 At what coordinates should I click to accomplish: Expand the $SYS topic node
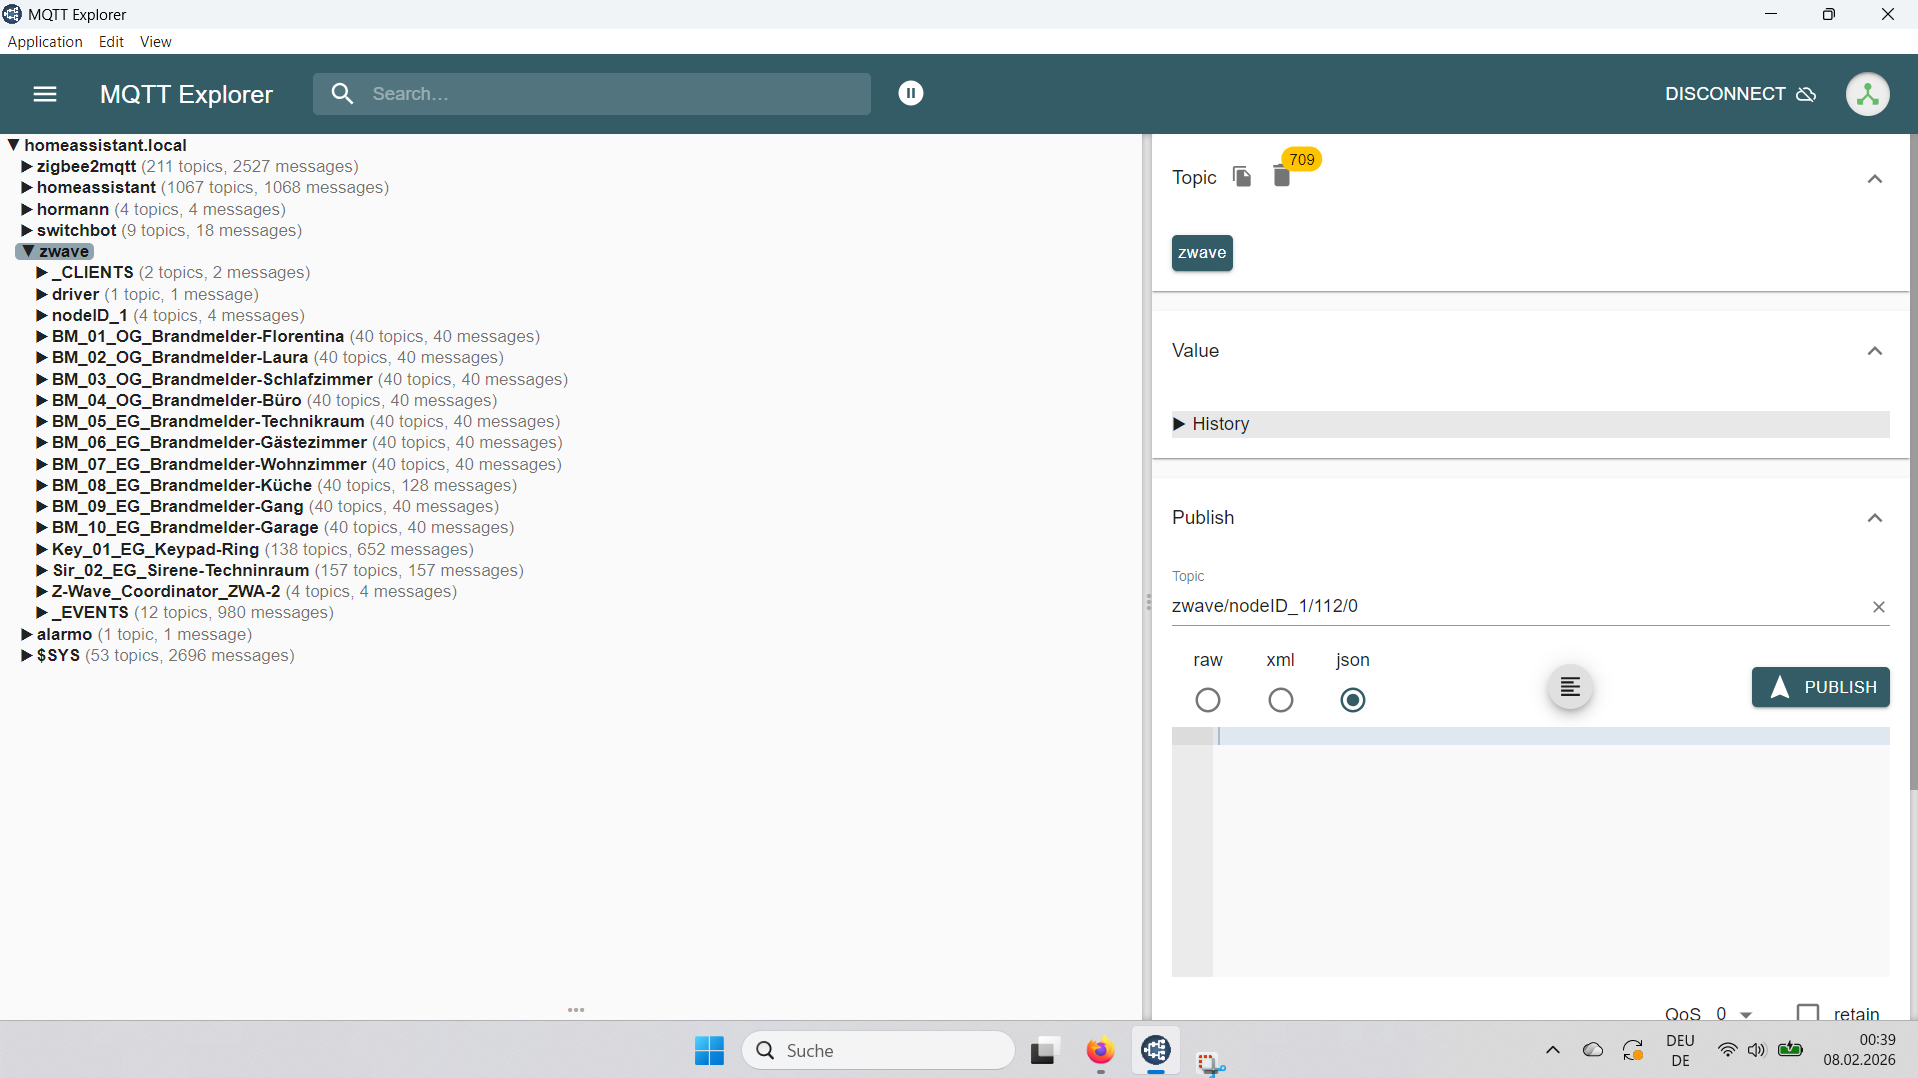(27, 656)
